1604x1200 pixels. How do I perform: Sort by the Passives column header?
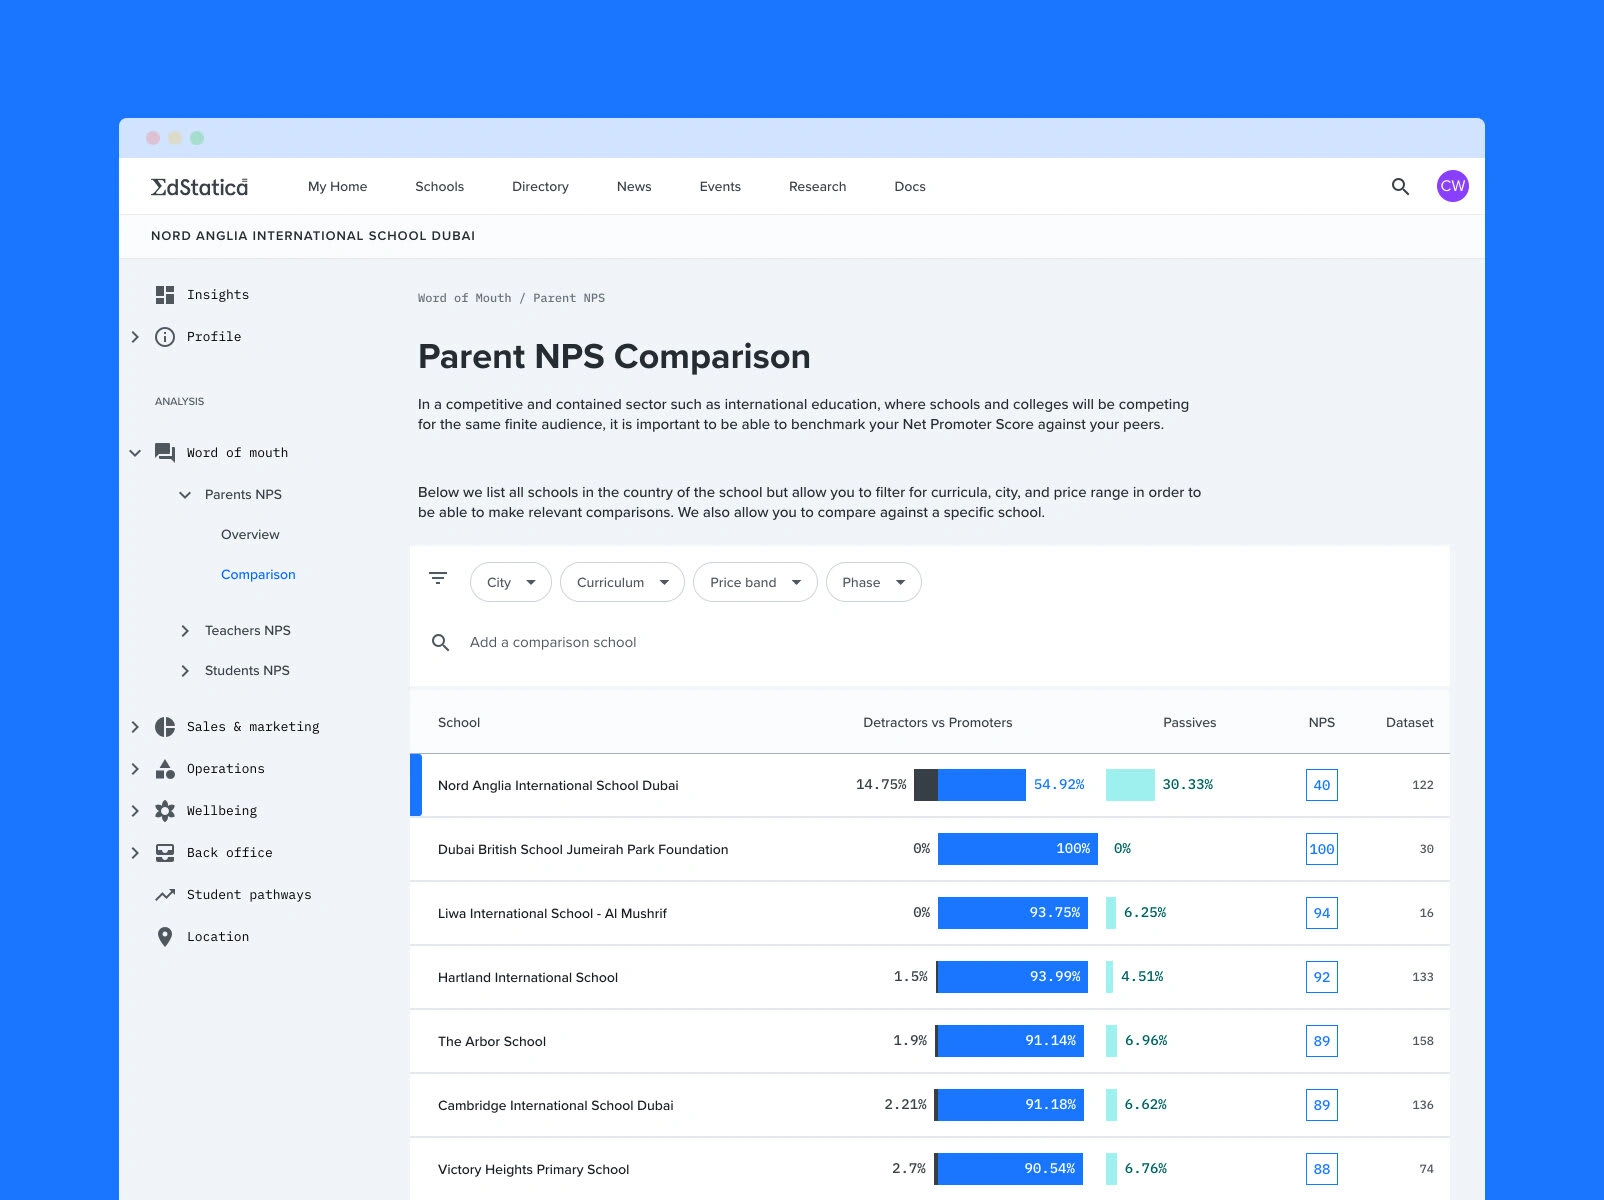(x=1190, y=723)
